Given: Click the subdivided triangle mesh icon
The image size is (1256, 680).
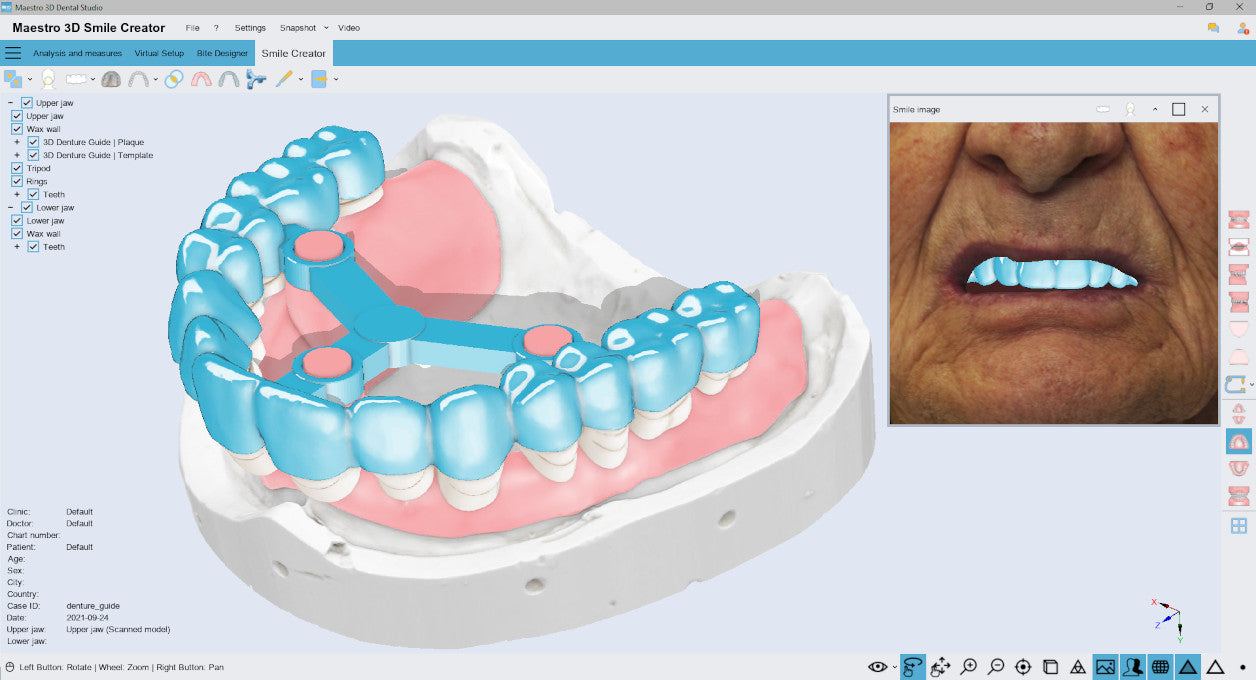Looking at the screenshot, I should [x=1078, y=667].
